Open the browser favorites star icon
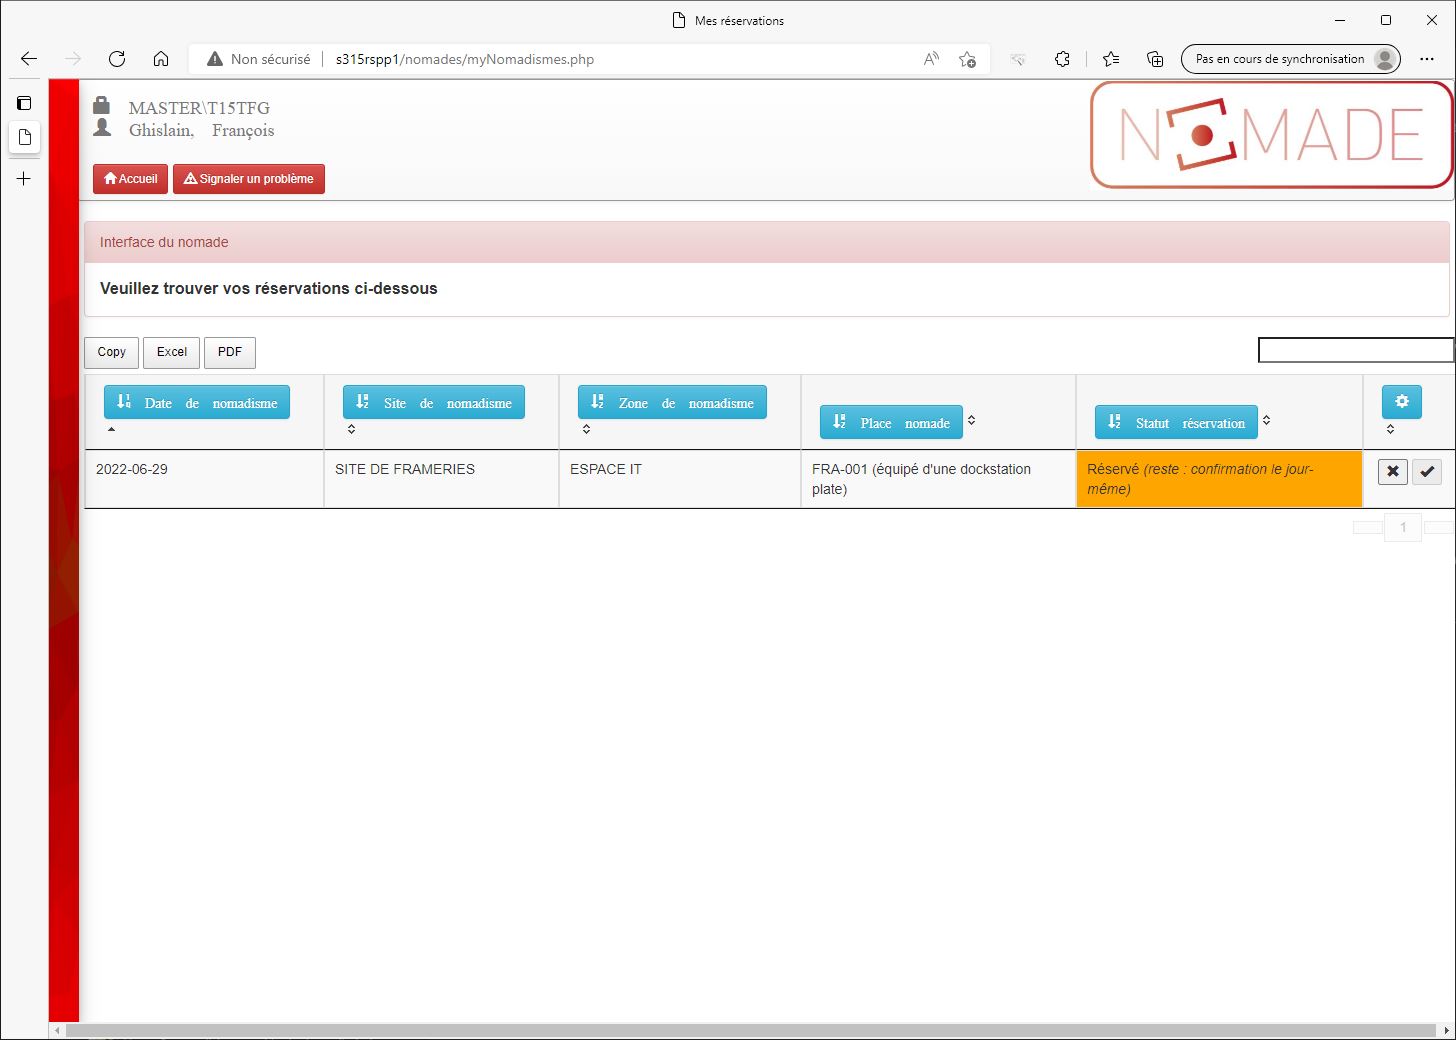 [1111, 59]
